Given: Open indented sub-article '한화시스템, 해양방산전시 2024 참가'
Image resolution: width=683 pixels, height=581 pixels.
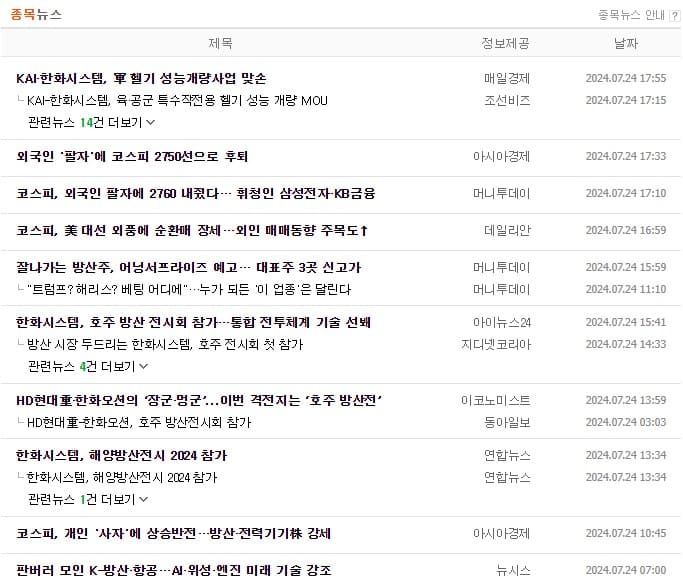Looking at the screenshot, I should pos(122,478).
